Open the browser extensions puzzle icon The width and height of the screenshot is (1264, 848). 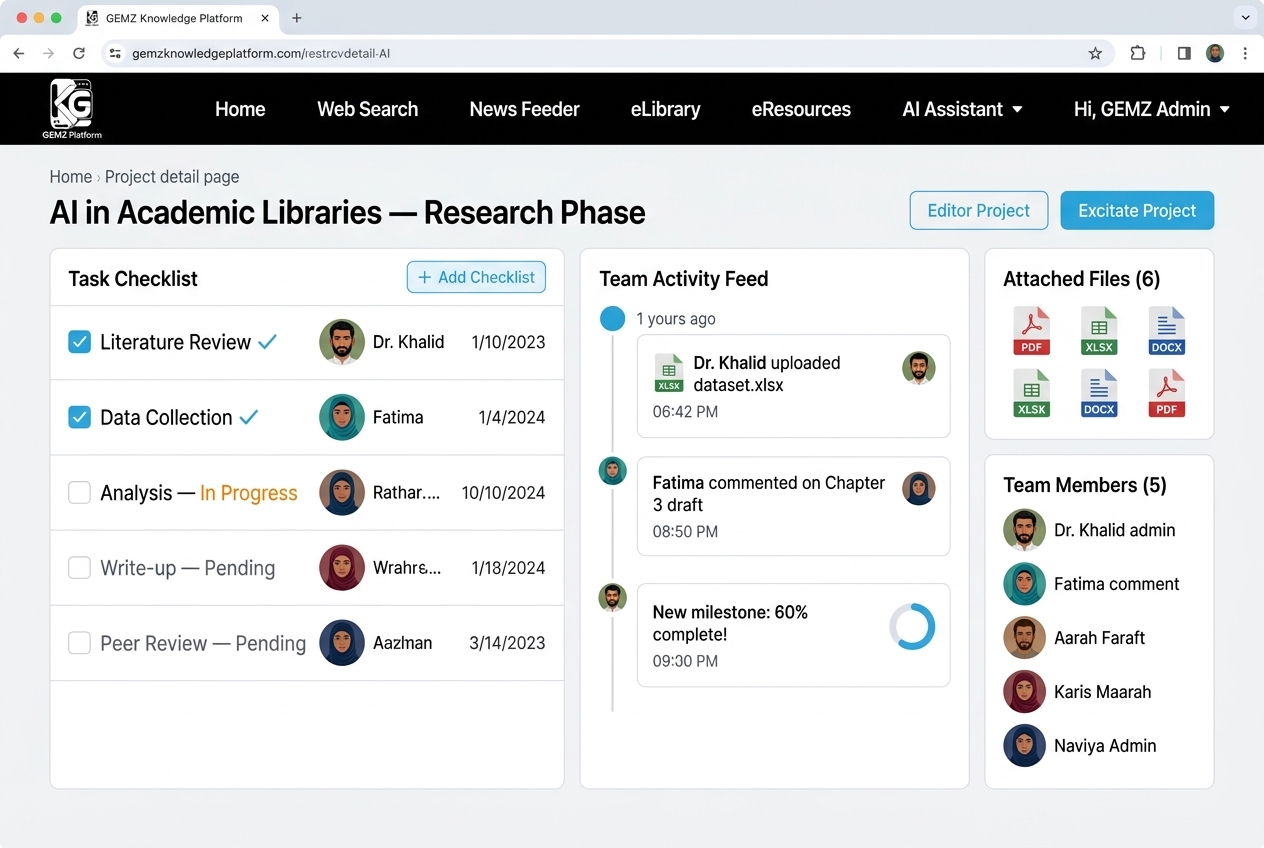[x=1138, y=53]
